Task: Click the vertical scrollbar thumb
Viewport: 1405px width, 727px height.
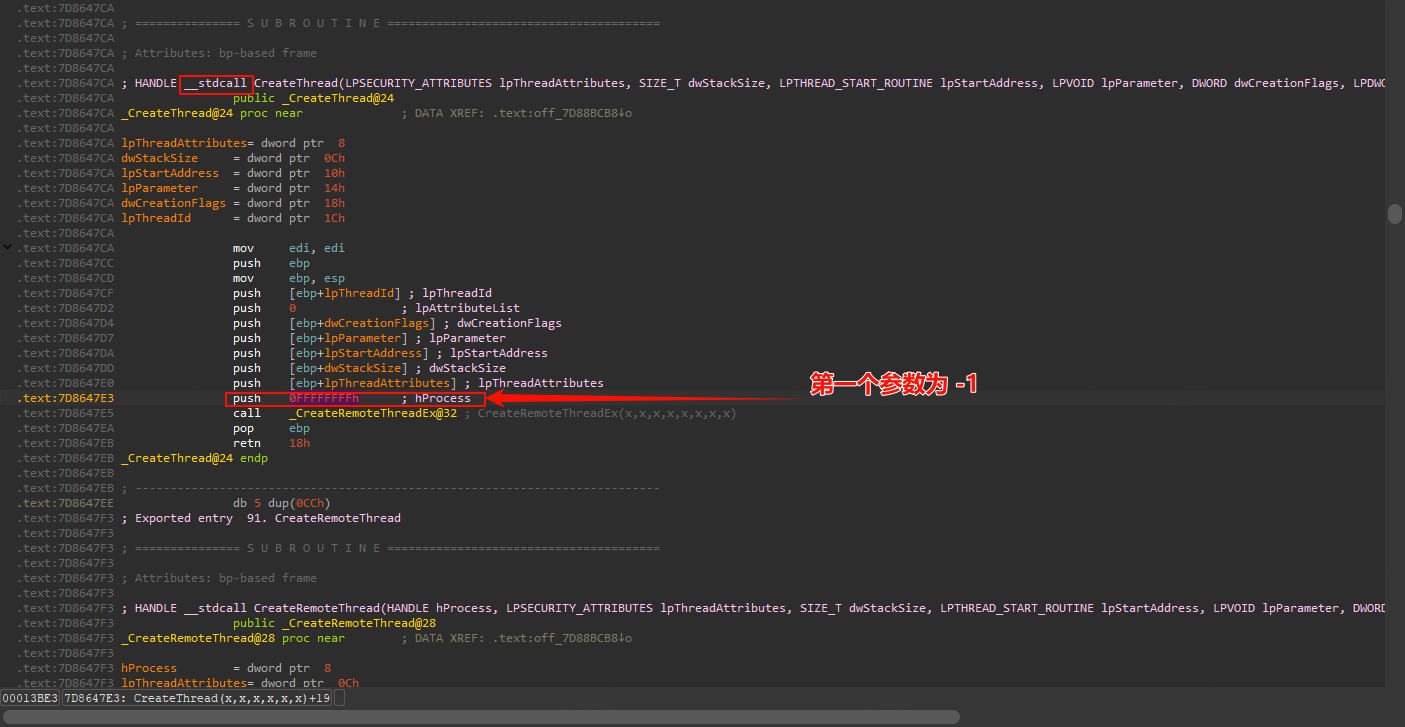Action: [x=1394, y=214]
